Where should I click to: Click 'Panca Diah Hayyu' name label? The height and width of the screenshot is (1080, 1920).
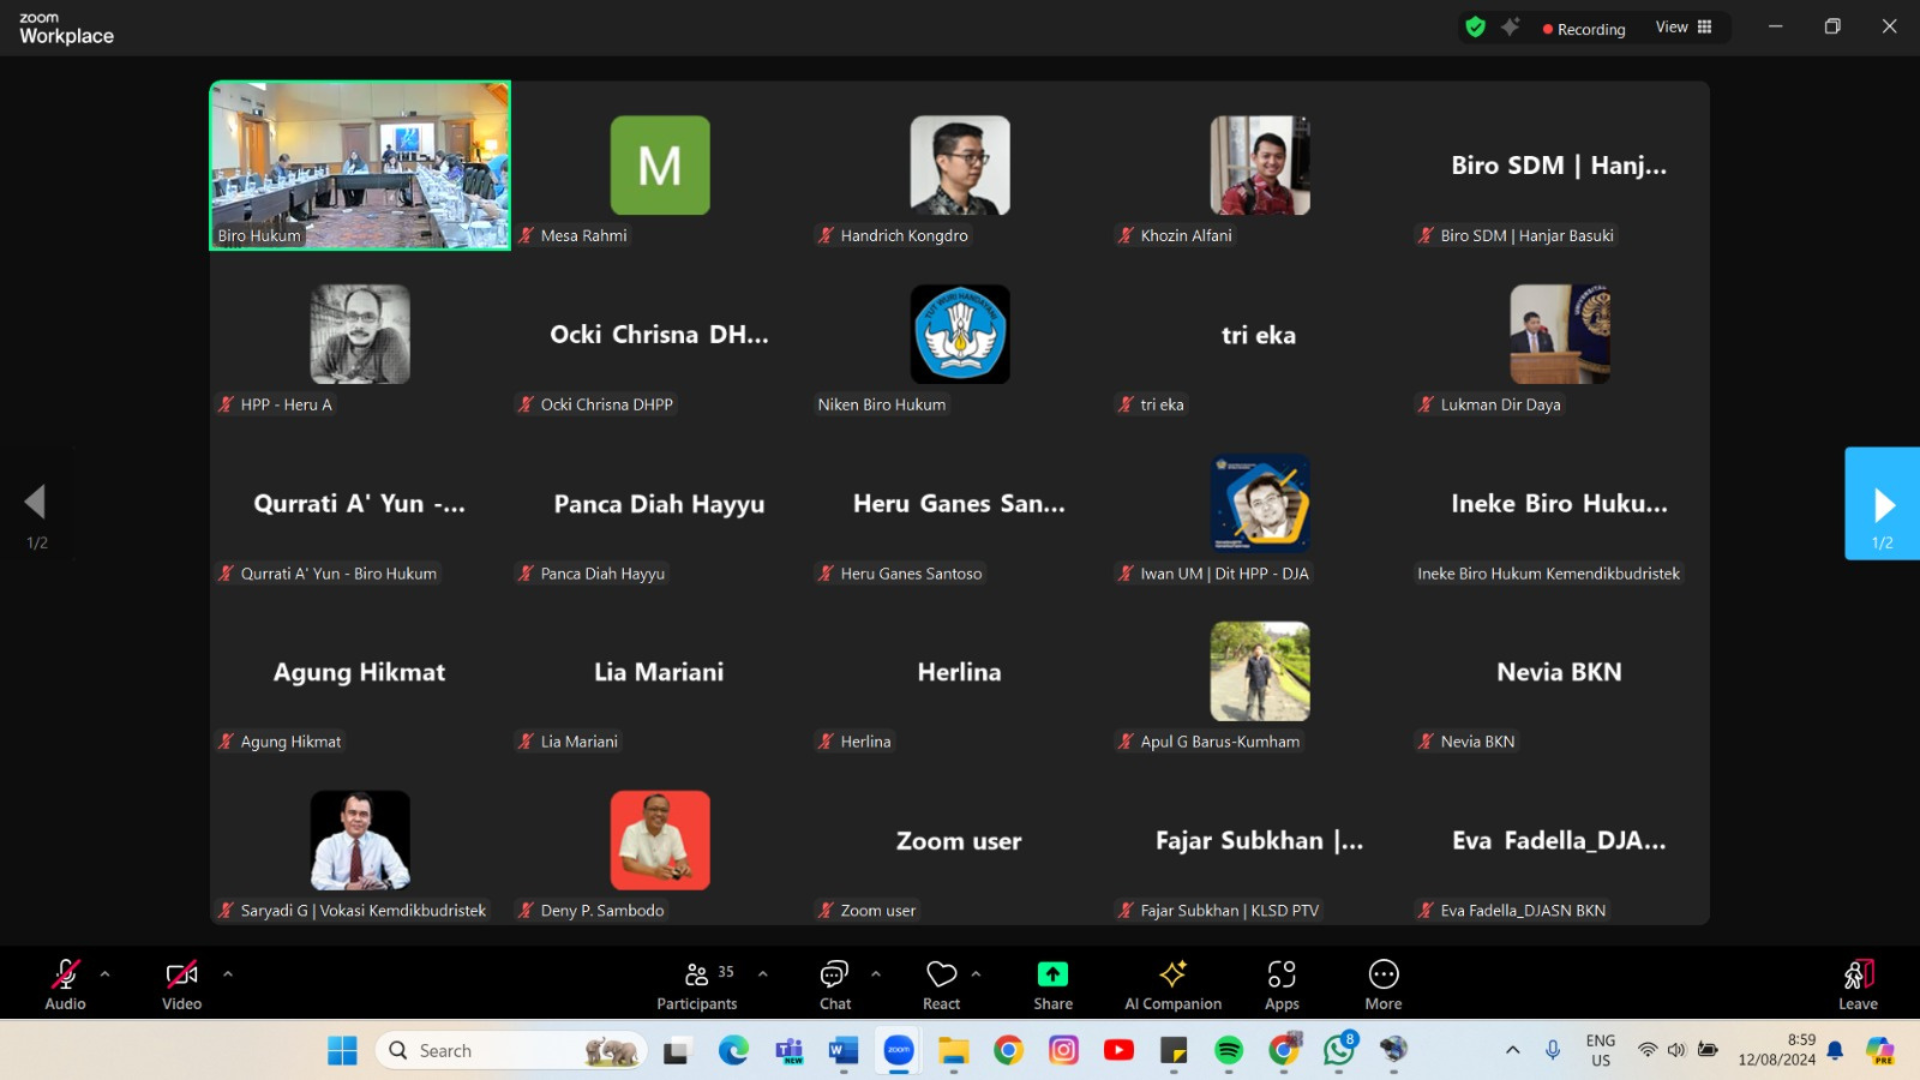pyautogui.click(x=602, y=573)
